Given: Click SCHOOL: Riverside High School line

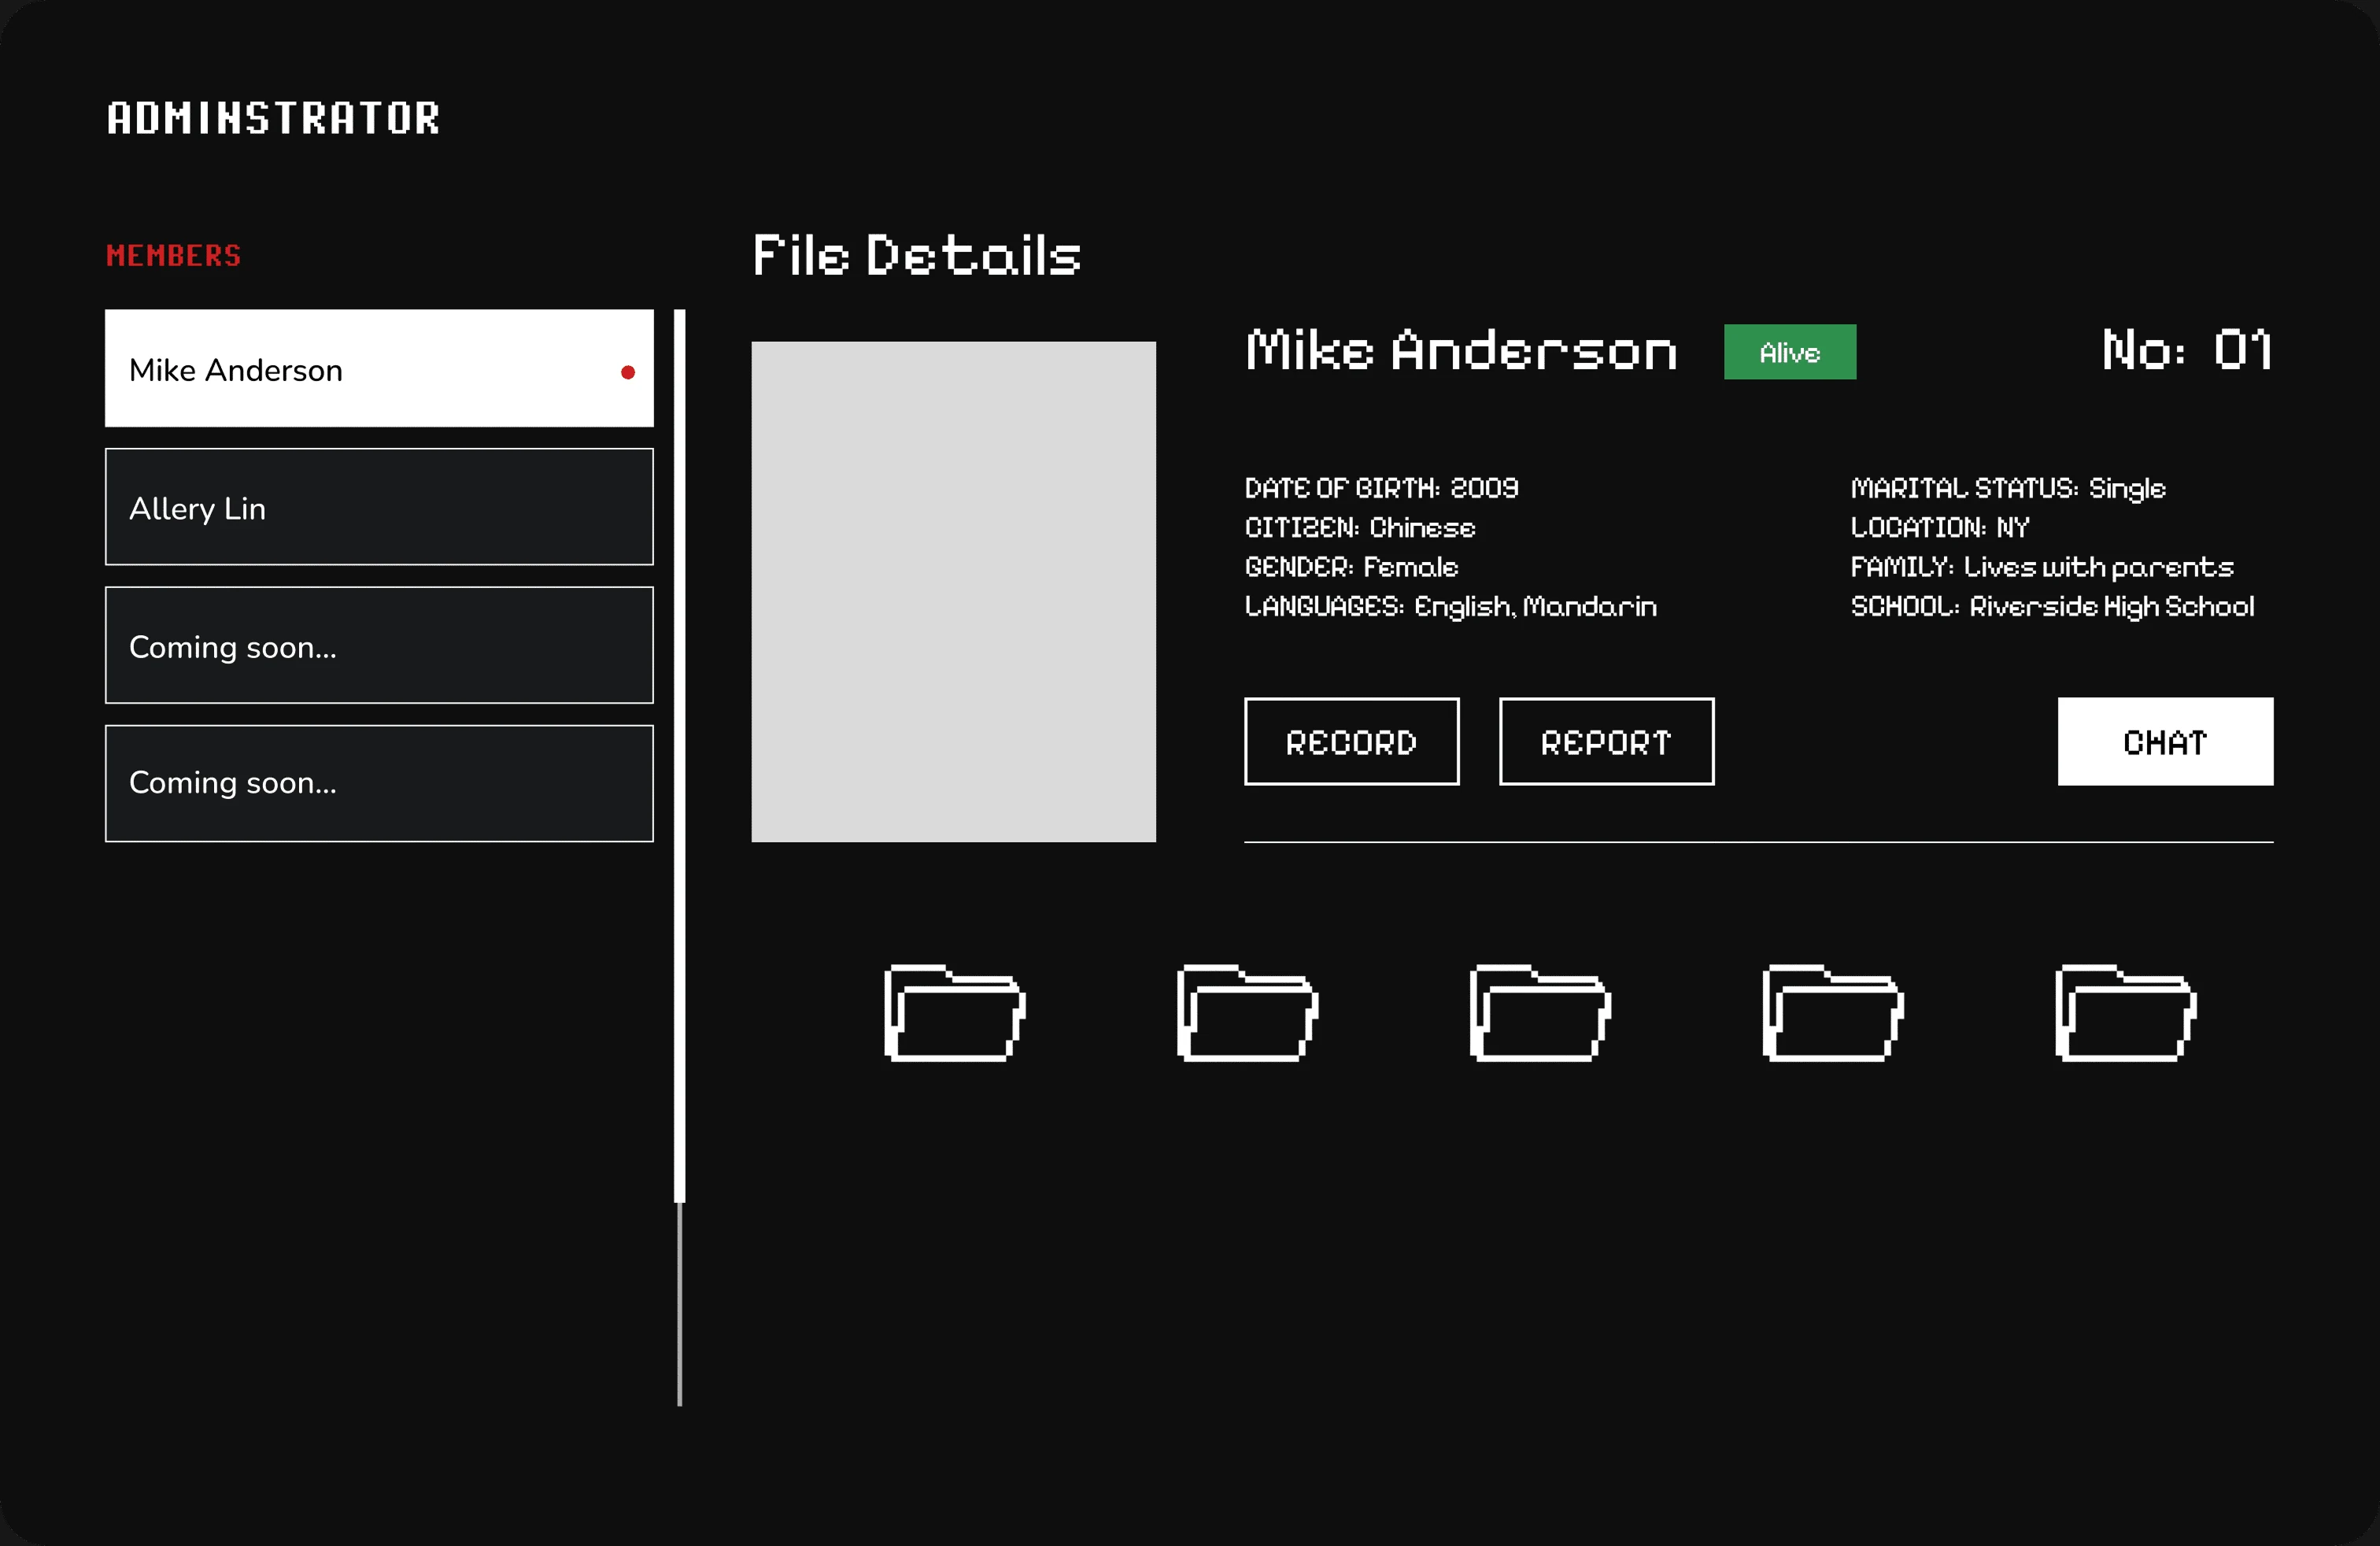Looking at the screenshot, I should [2053, 606].
